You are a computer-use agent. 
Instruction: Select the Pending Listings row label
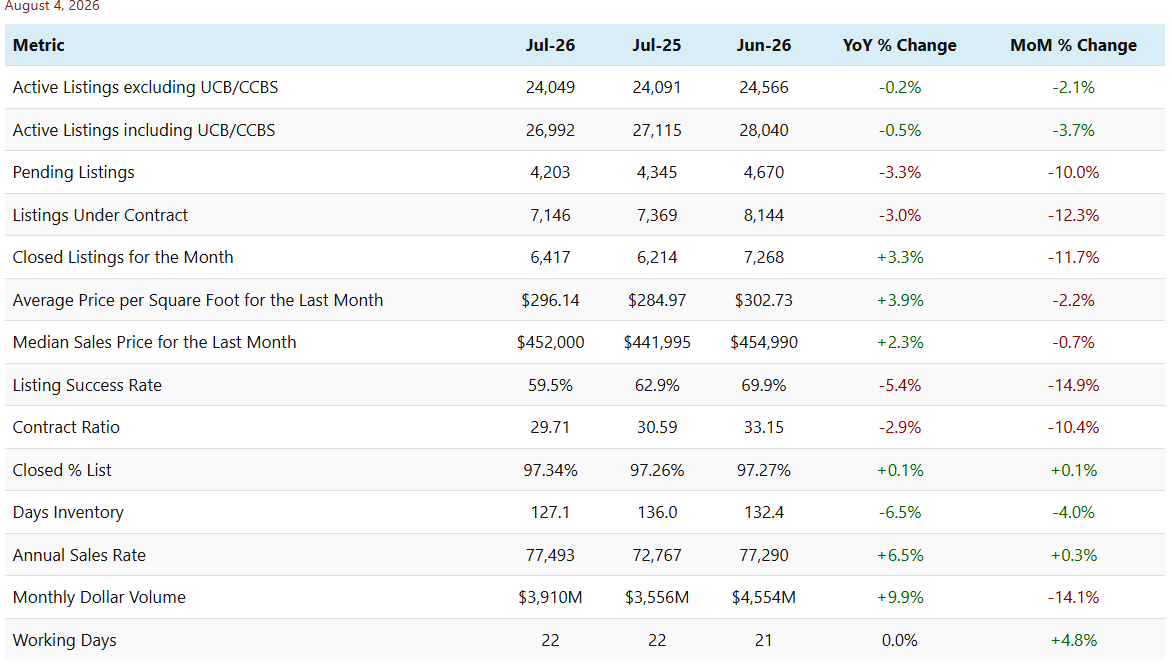pos(73,173)
